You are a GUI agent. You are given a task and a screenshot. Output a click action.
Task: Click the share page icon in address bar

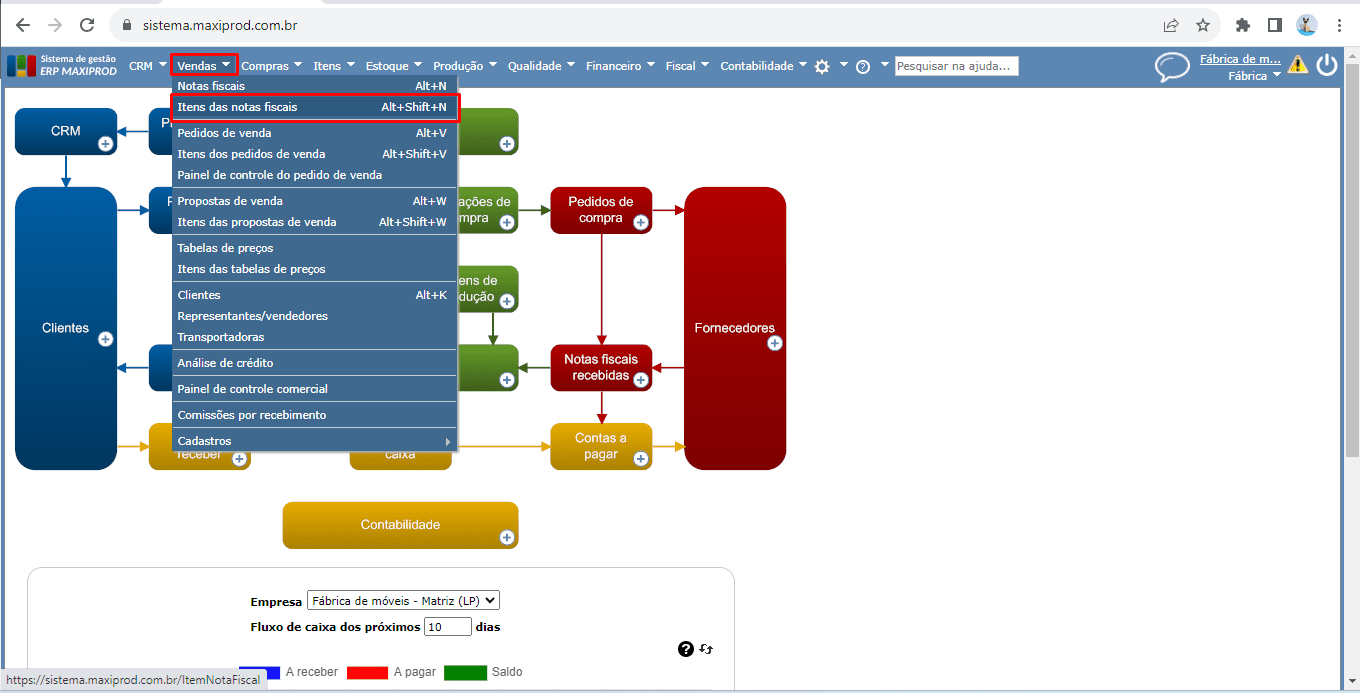click(x=1171, y=25)
